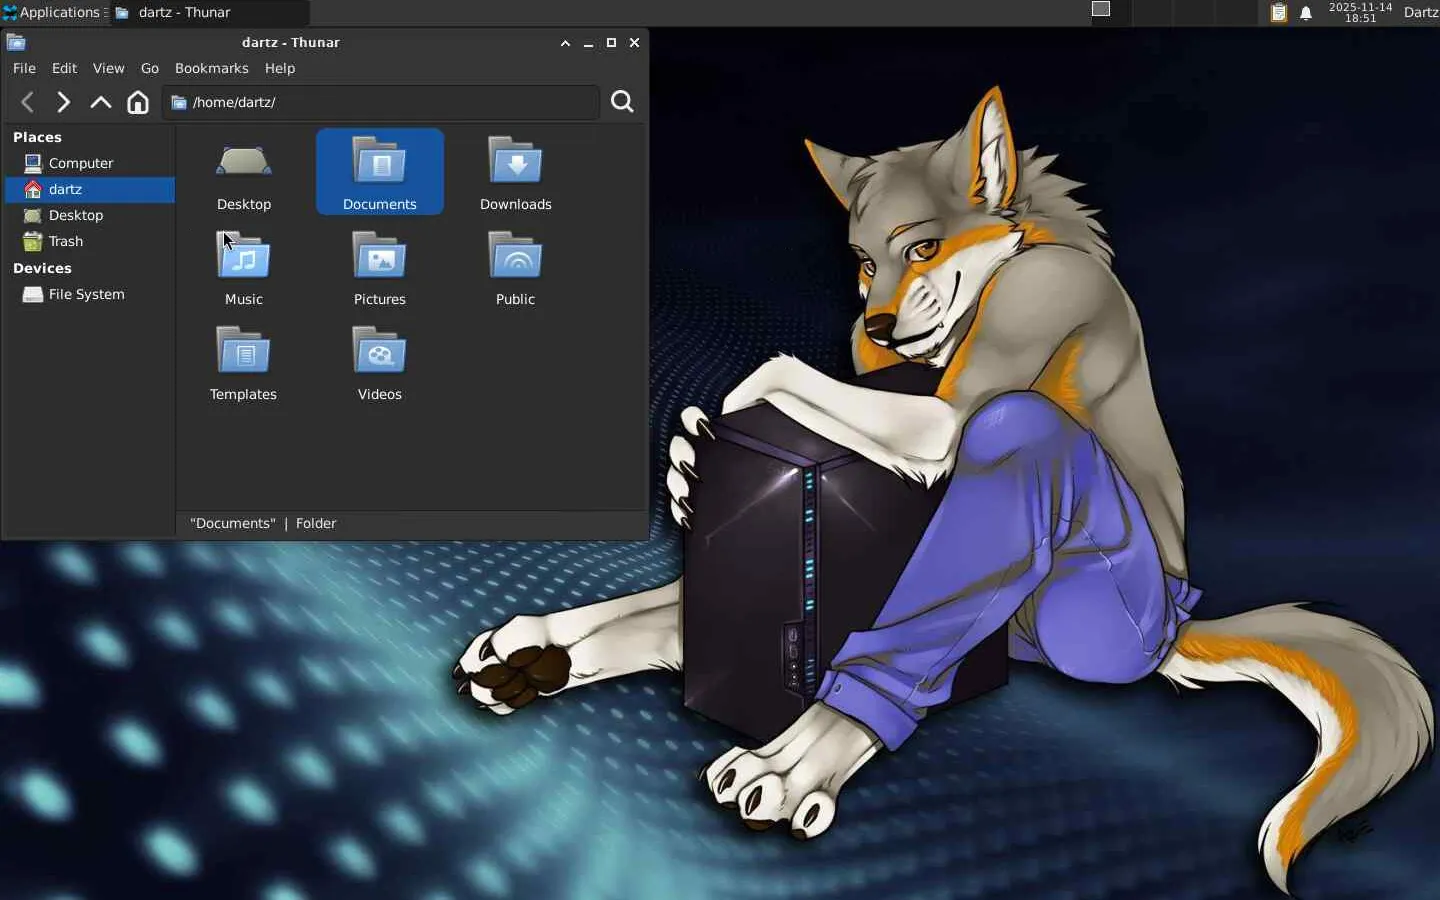
Task: Roll up the Thunar window with the caret button
Action: [565, 43]
